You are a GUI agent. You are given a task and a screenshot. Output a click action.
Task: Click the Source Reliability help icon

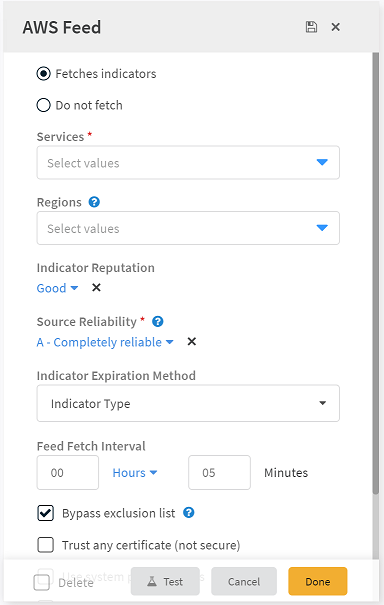point(158,321)
